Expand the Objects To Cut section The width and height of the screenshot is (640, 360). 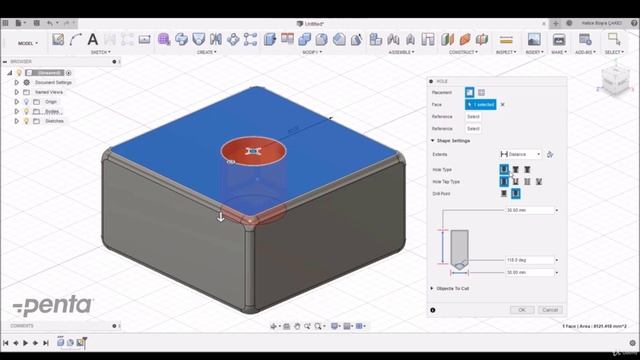(432, 288)
